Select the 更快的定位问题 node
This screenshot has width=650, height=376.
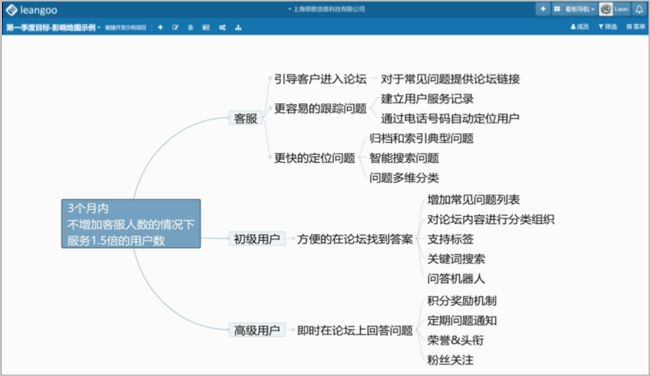pyautogui.click(x=314, y=158)
